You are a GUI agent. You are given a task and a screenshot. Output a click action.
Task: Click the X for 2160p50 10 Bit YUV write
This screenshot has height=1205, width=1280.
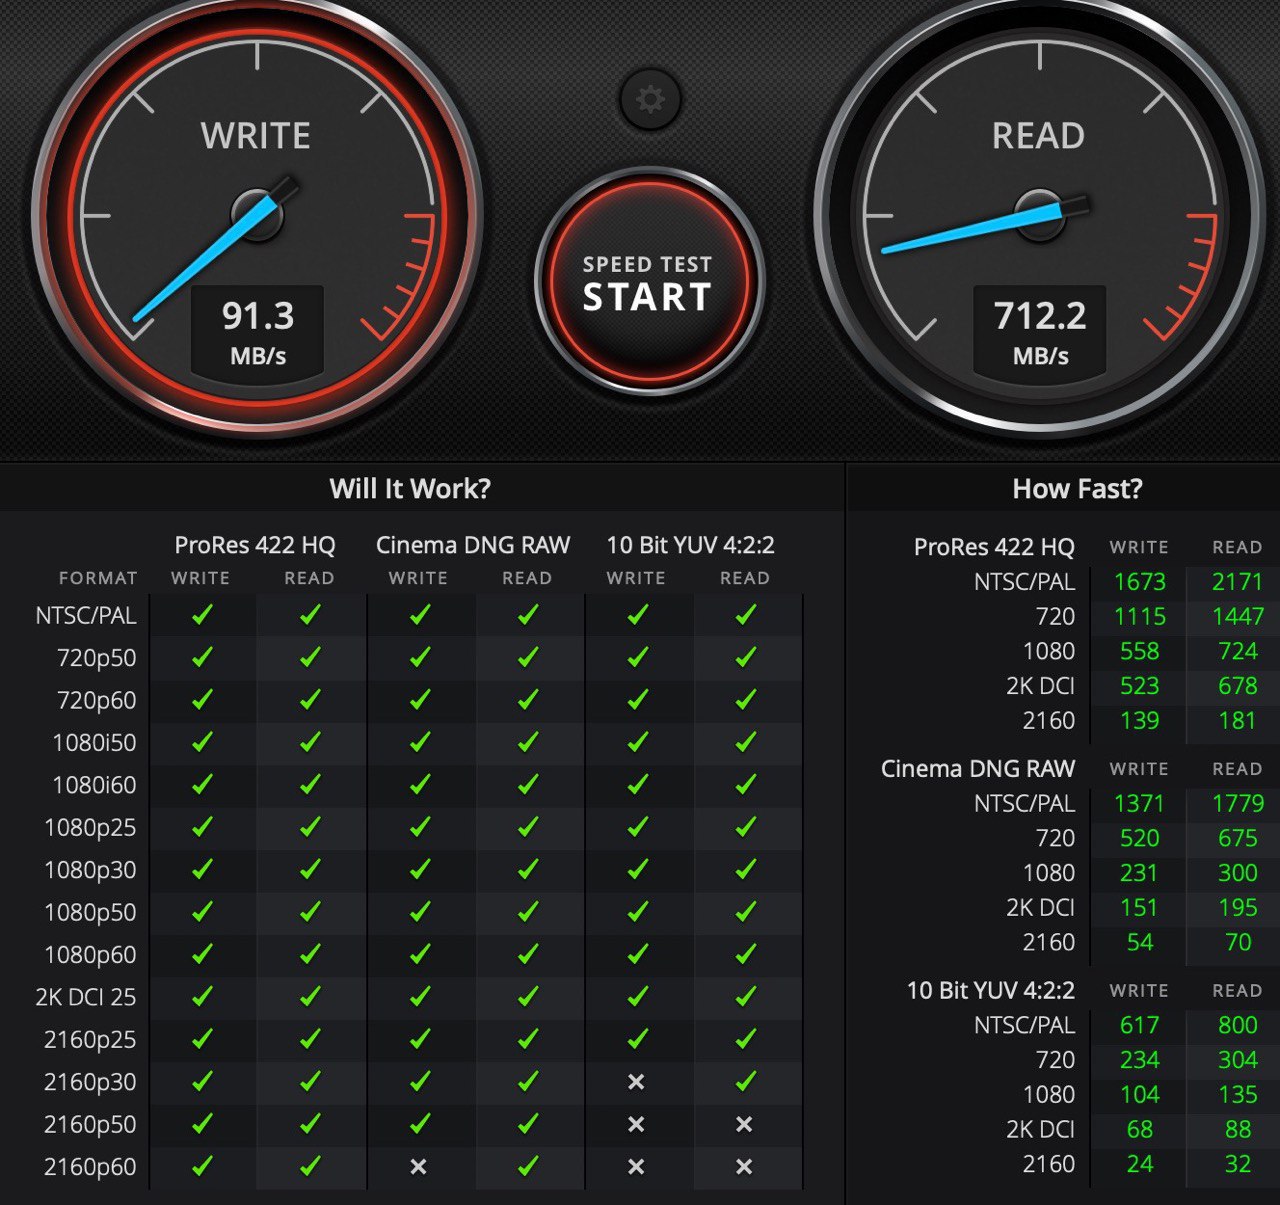(636, 1124)
